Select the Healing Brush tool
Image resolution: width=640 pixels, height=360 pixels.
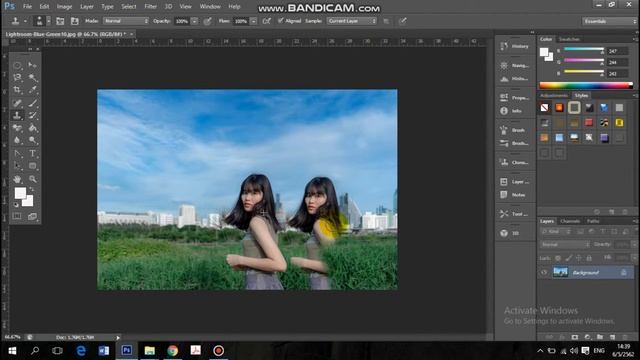pyautogui.click(x=17, y=103)
